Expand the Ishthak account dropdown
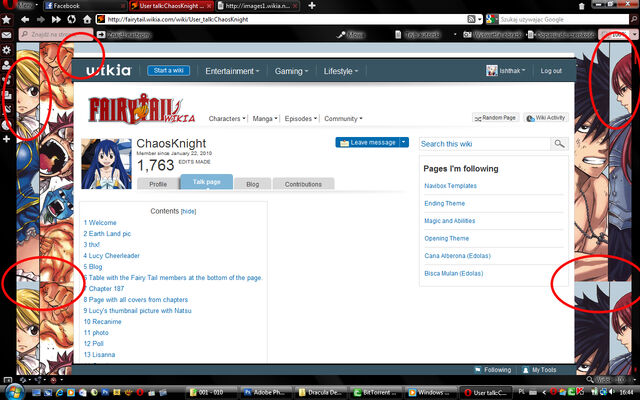Viewport: 640px width, 400px height. point(512,71)
